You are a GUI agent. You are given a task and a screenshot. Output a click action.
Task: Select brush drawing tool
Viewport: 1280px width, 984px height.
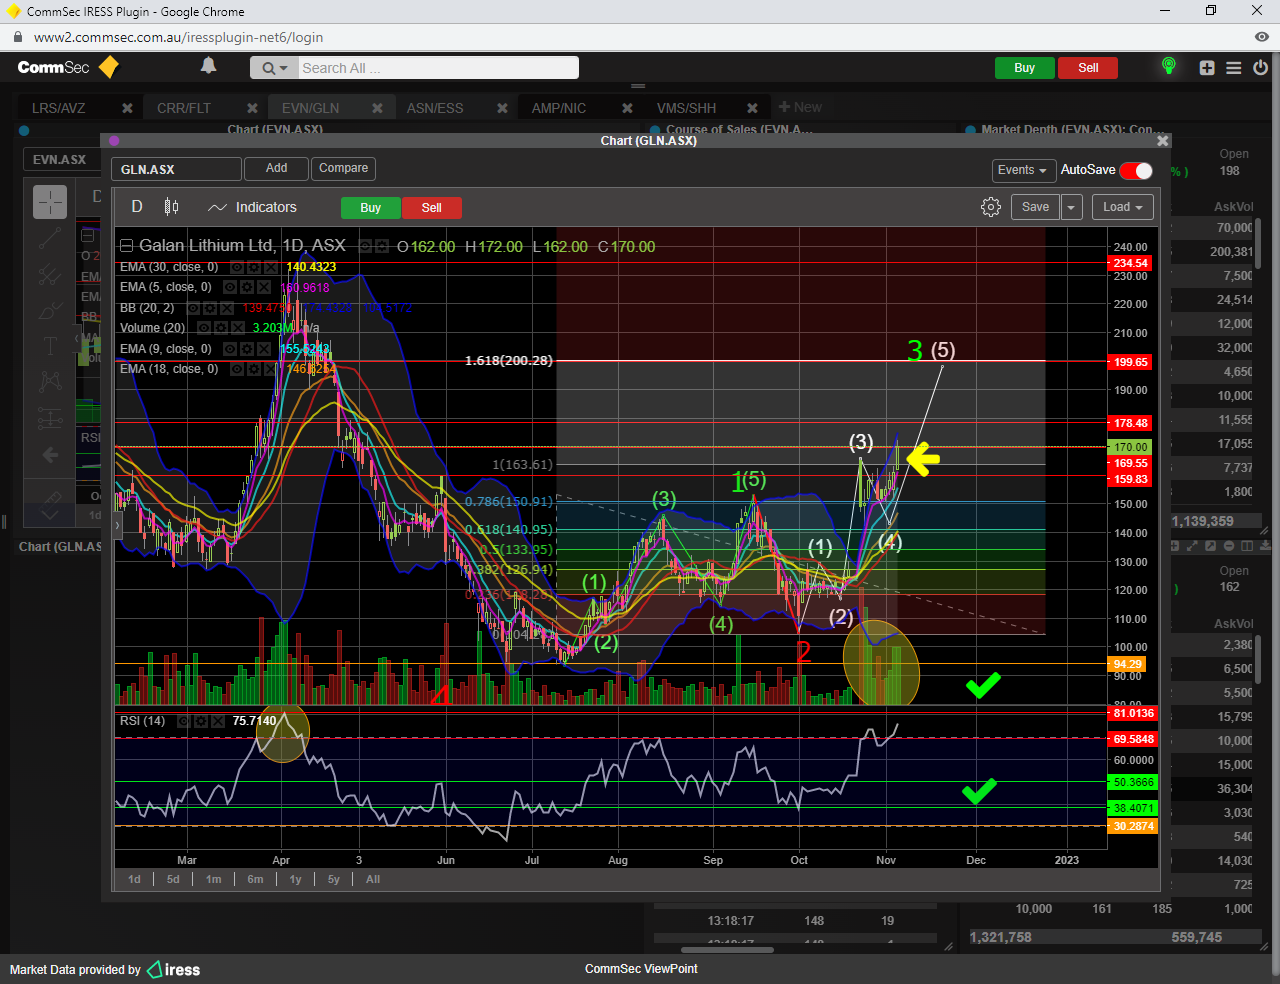tap(50, 311)
